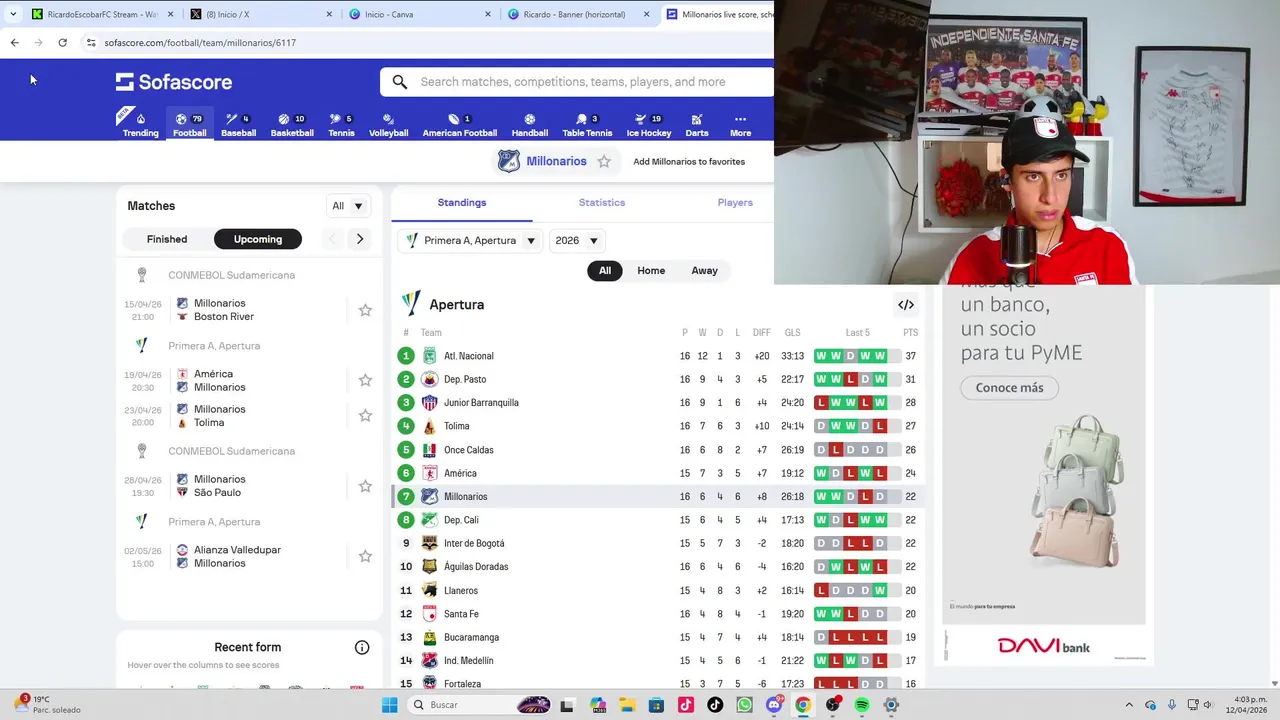Open Águilas Doradas team row
The image size is (1280, 720).
[x=658, y=567]
